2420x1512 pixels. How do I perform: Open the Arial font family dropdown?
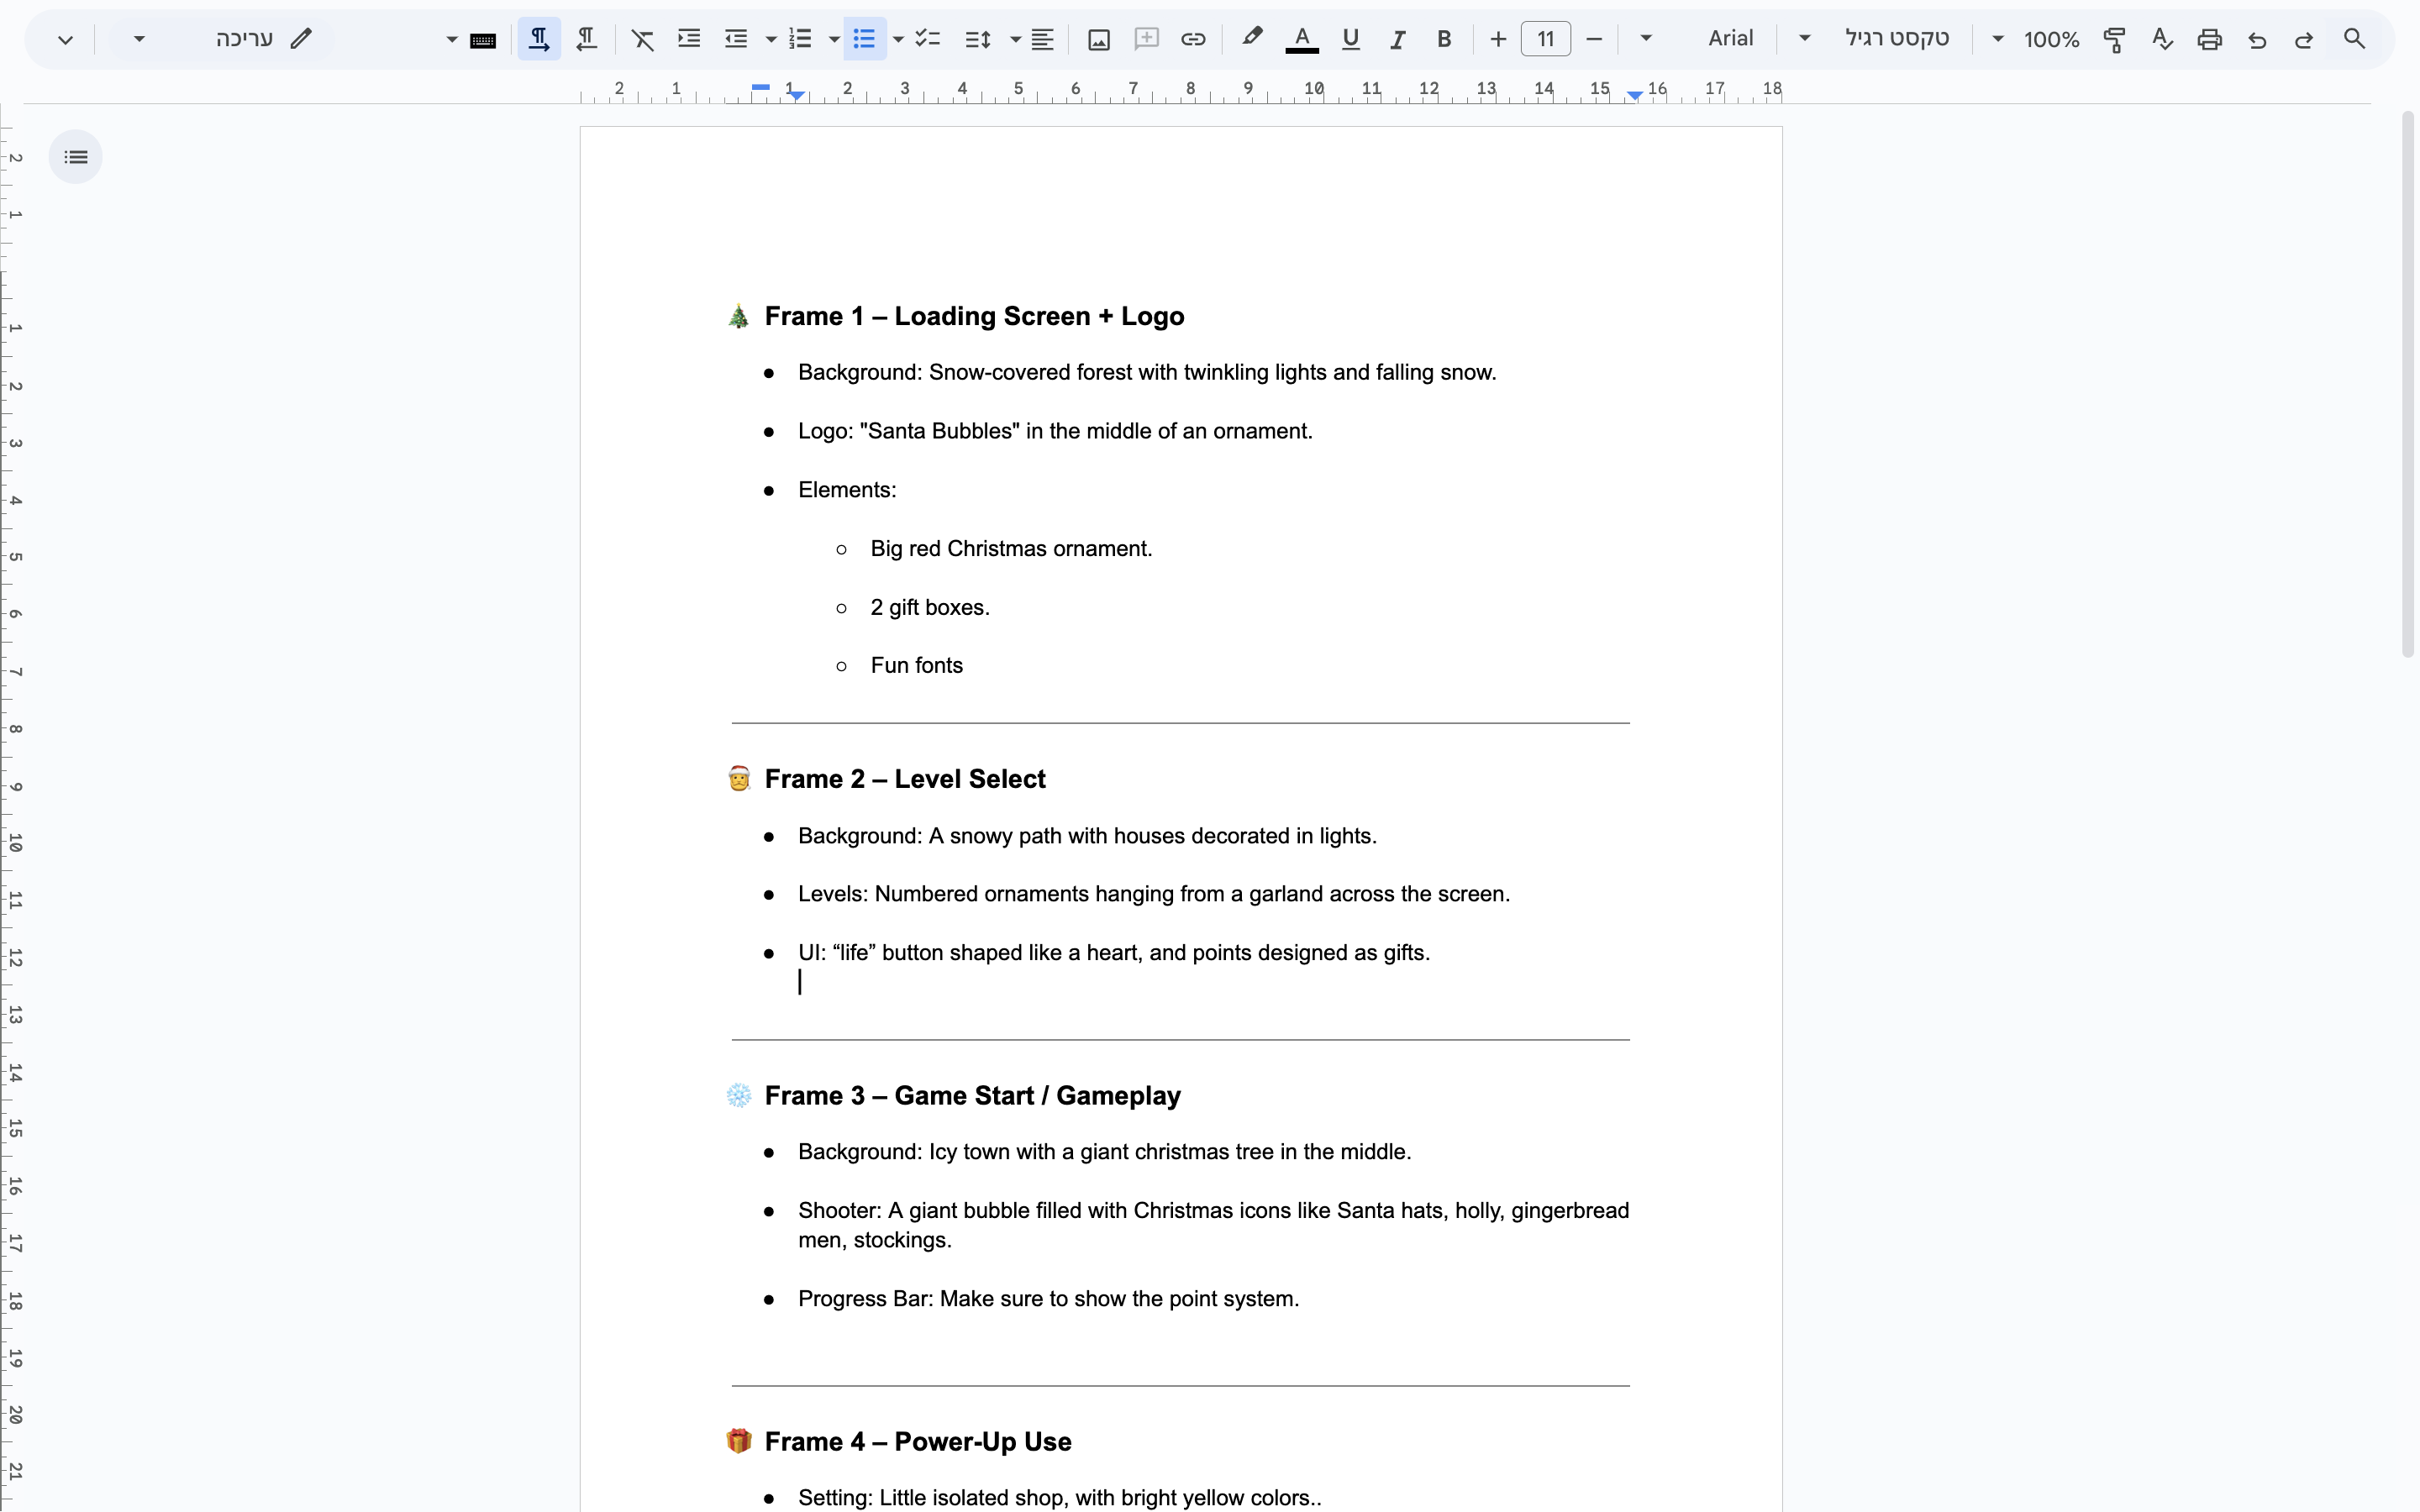(x=1805, y=39)
